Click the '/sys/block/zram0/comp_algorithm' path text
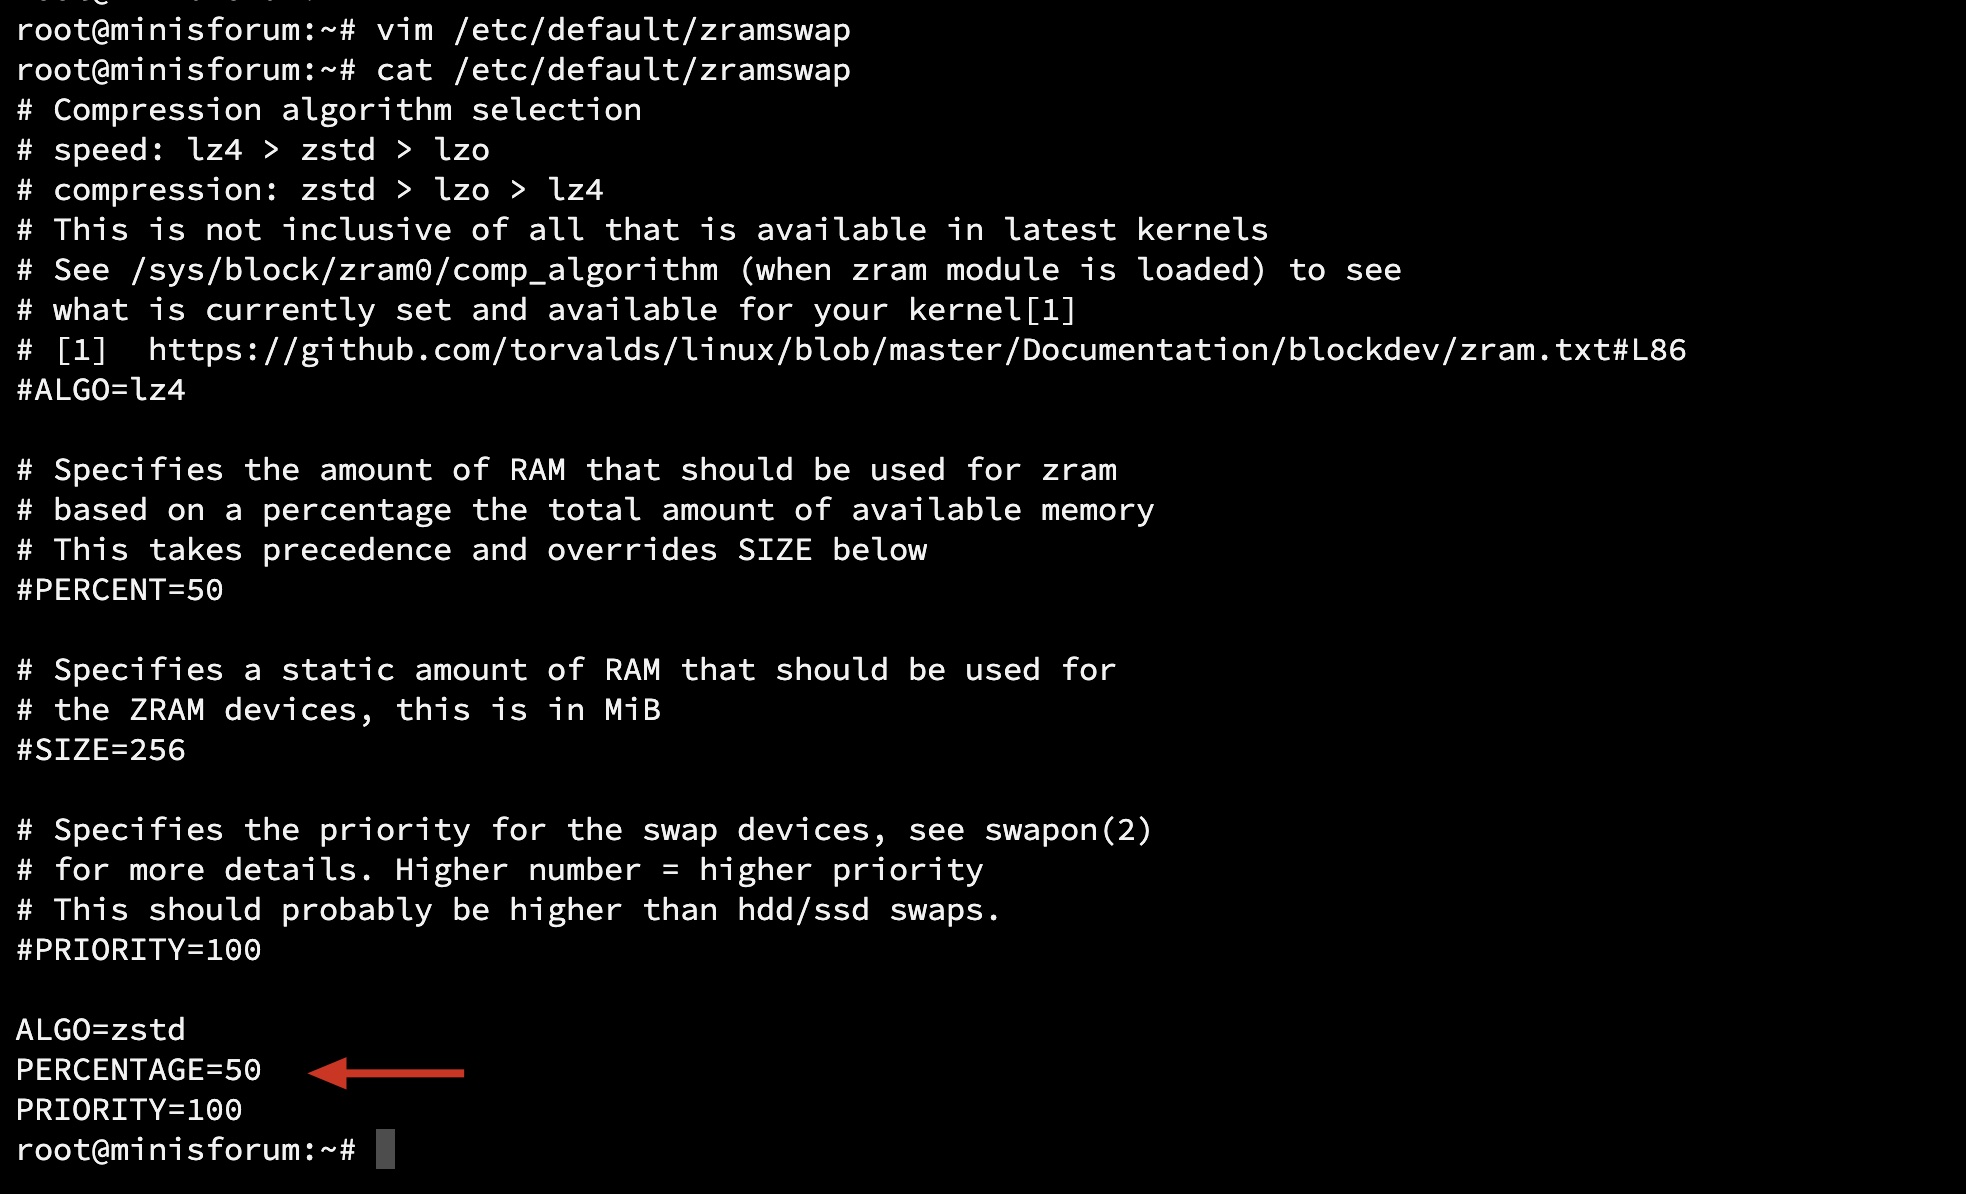Viewport: 1966px width, 1194px height. pyautogui.click(x=424, y=270)
